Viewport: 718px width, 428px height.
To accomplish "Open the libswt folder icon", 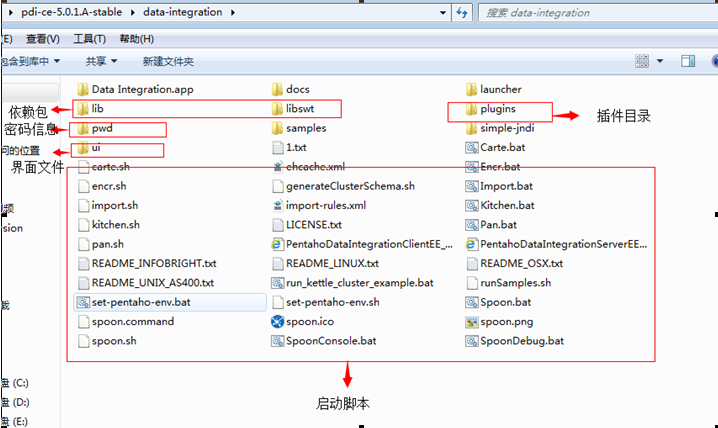I will 277,108.
